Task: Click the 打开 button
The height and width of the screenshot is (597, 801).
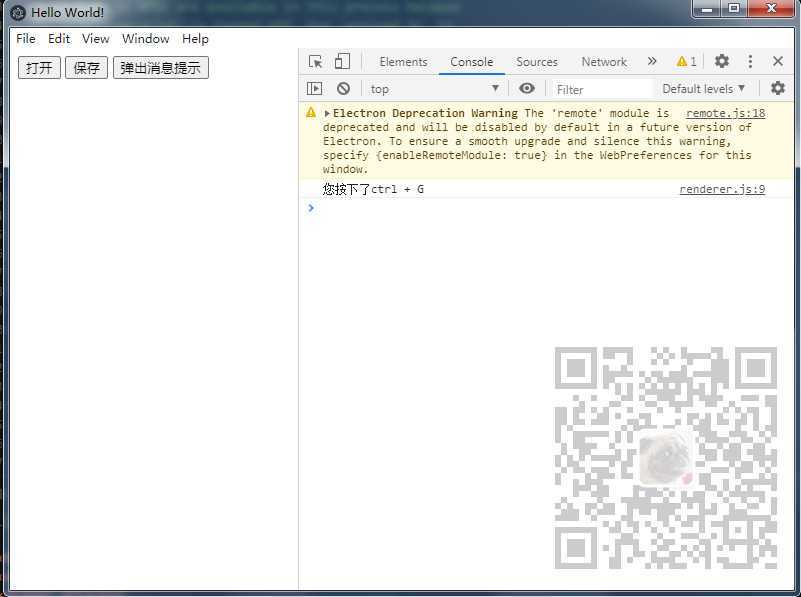Action: coord(39,67)
